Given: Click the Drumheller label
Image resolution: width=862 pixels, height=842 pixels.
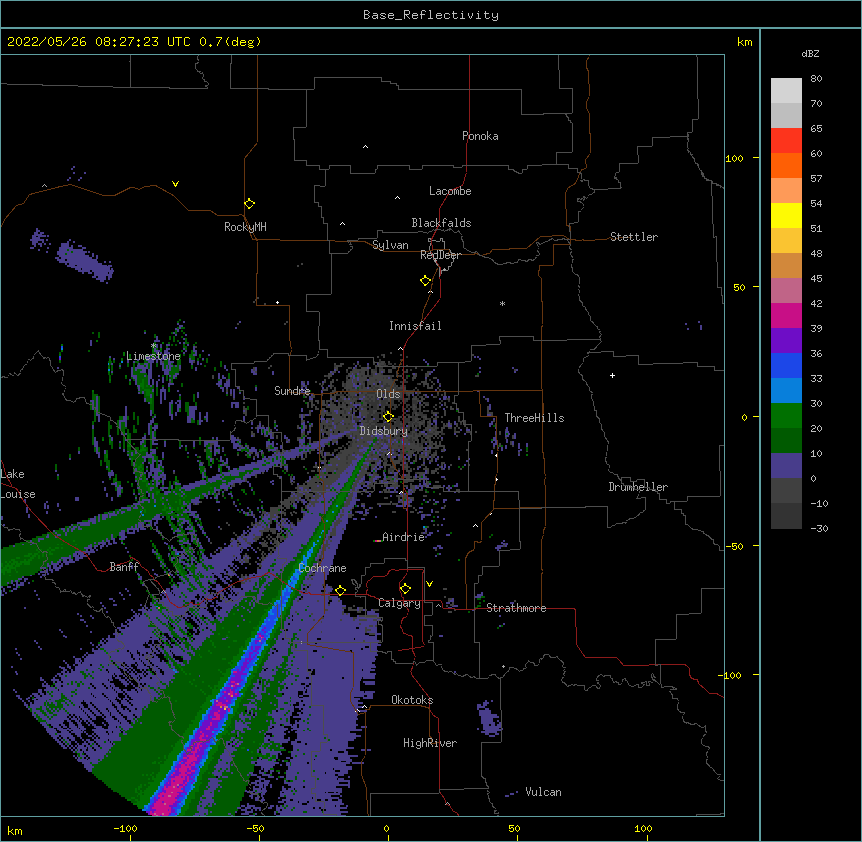Looking at the screenshot, I should tap(638, 487).
